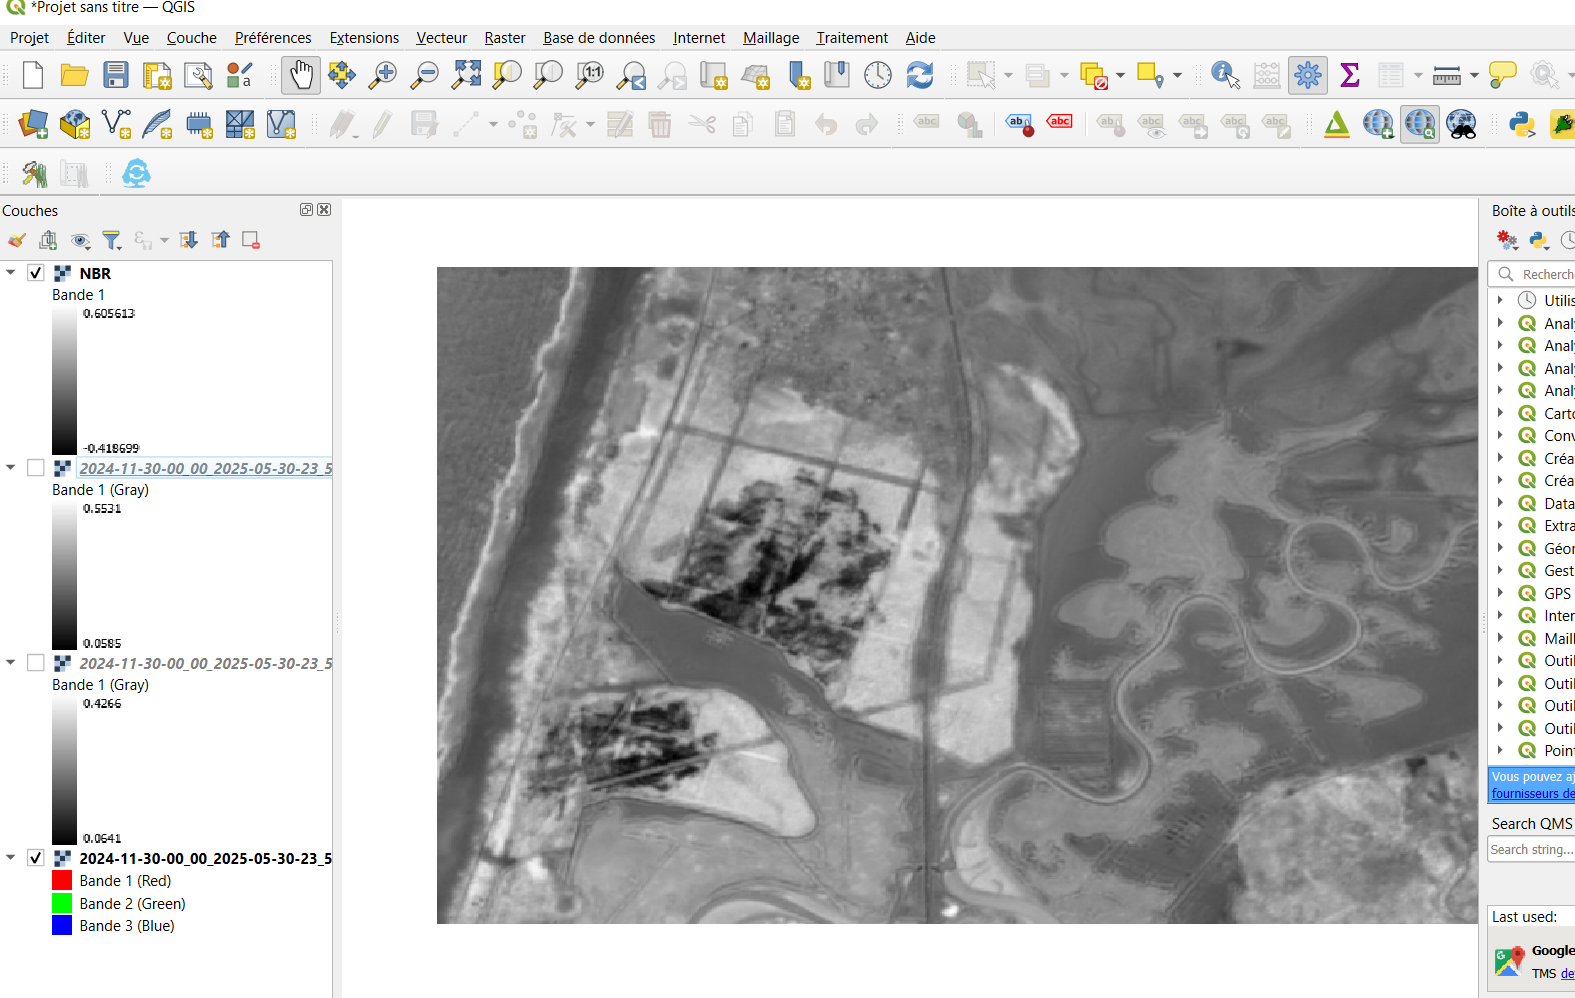Open the Extensions menu
1575x998 pixels.
[x=364, y=38]
